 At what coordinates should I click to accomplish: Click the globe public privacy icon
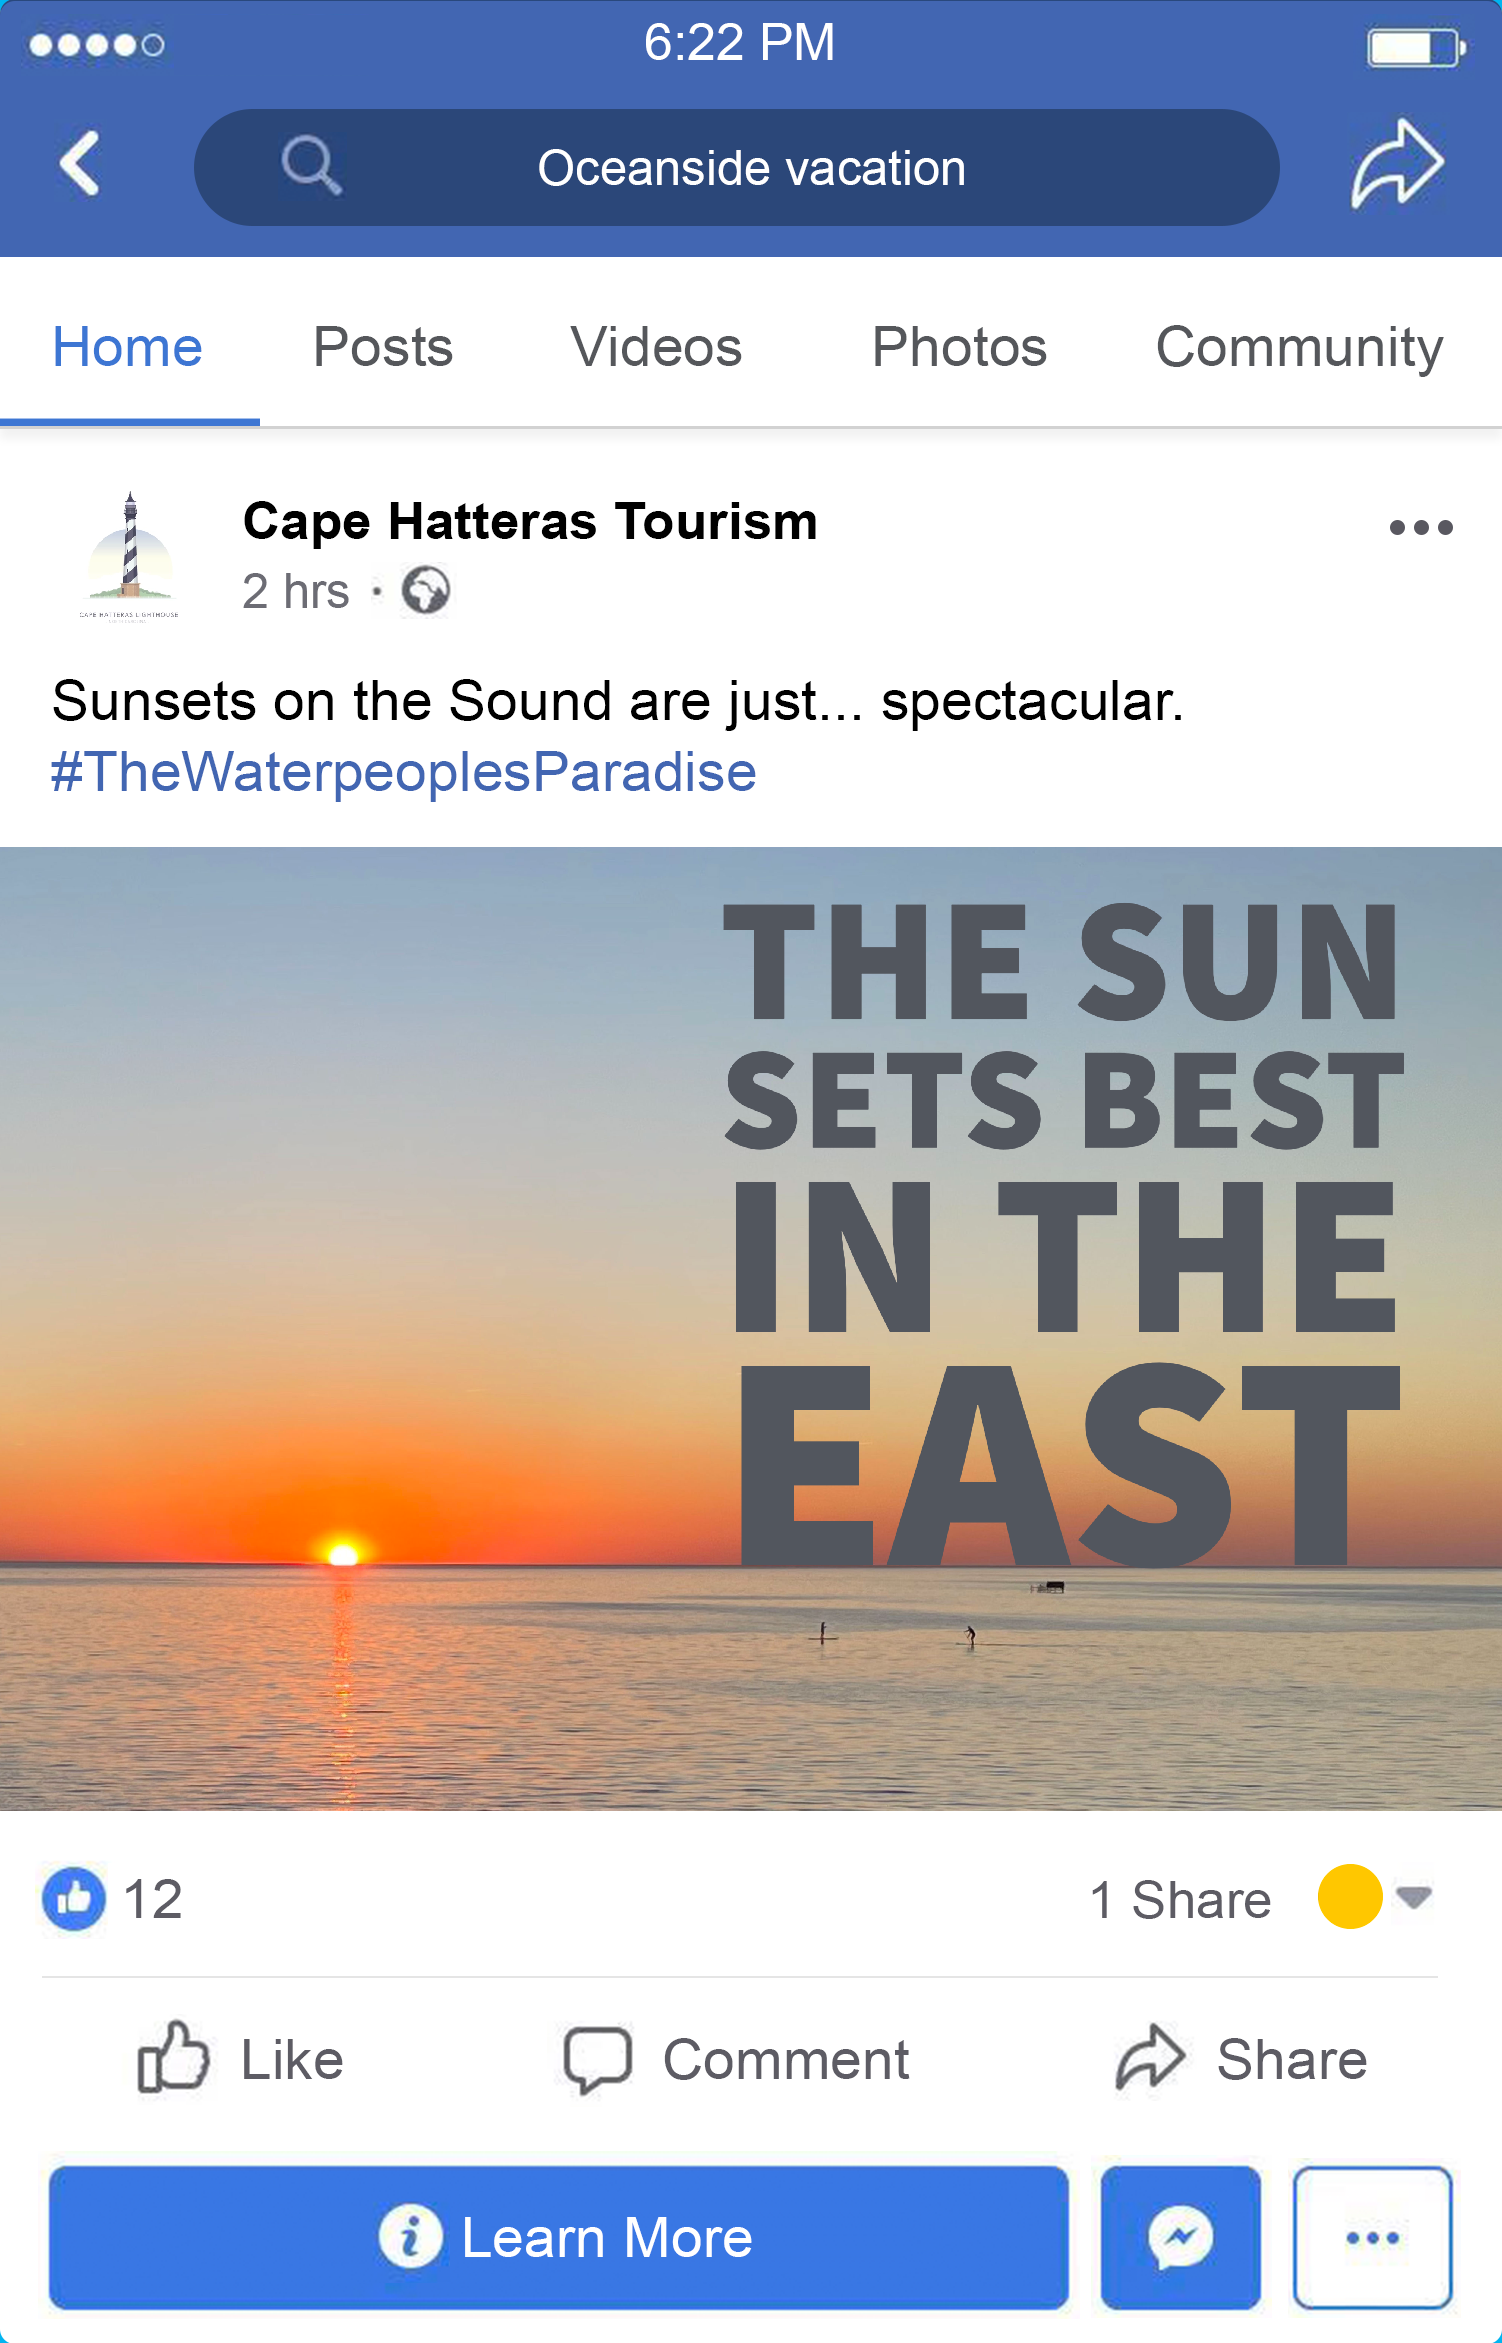[426, 590]
